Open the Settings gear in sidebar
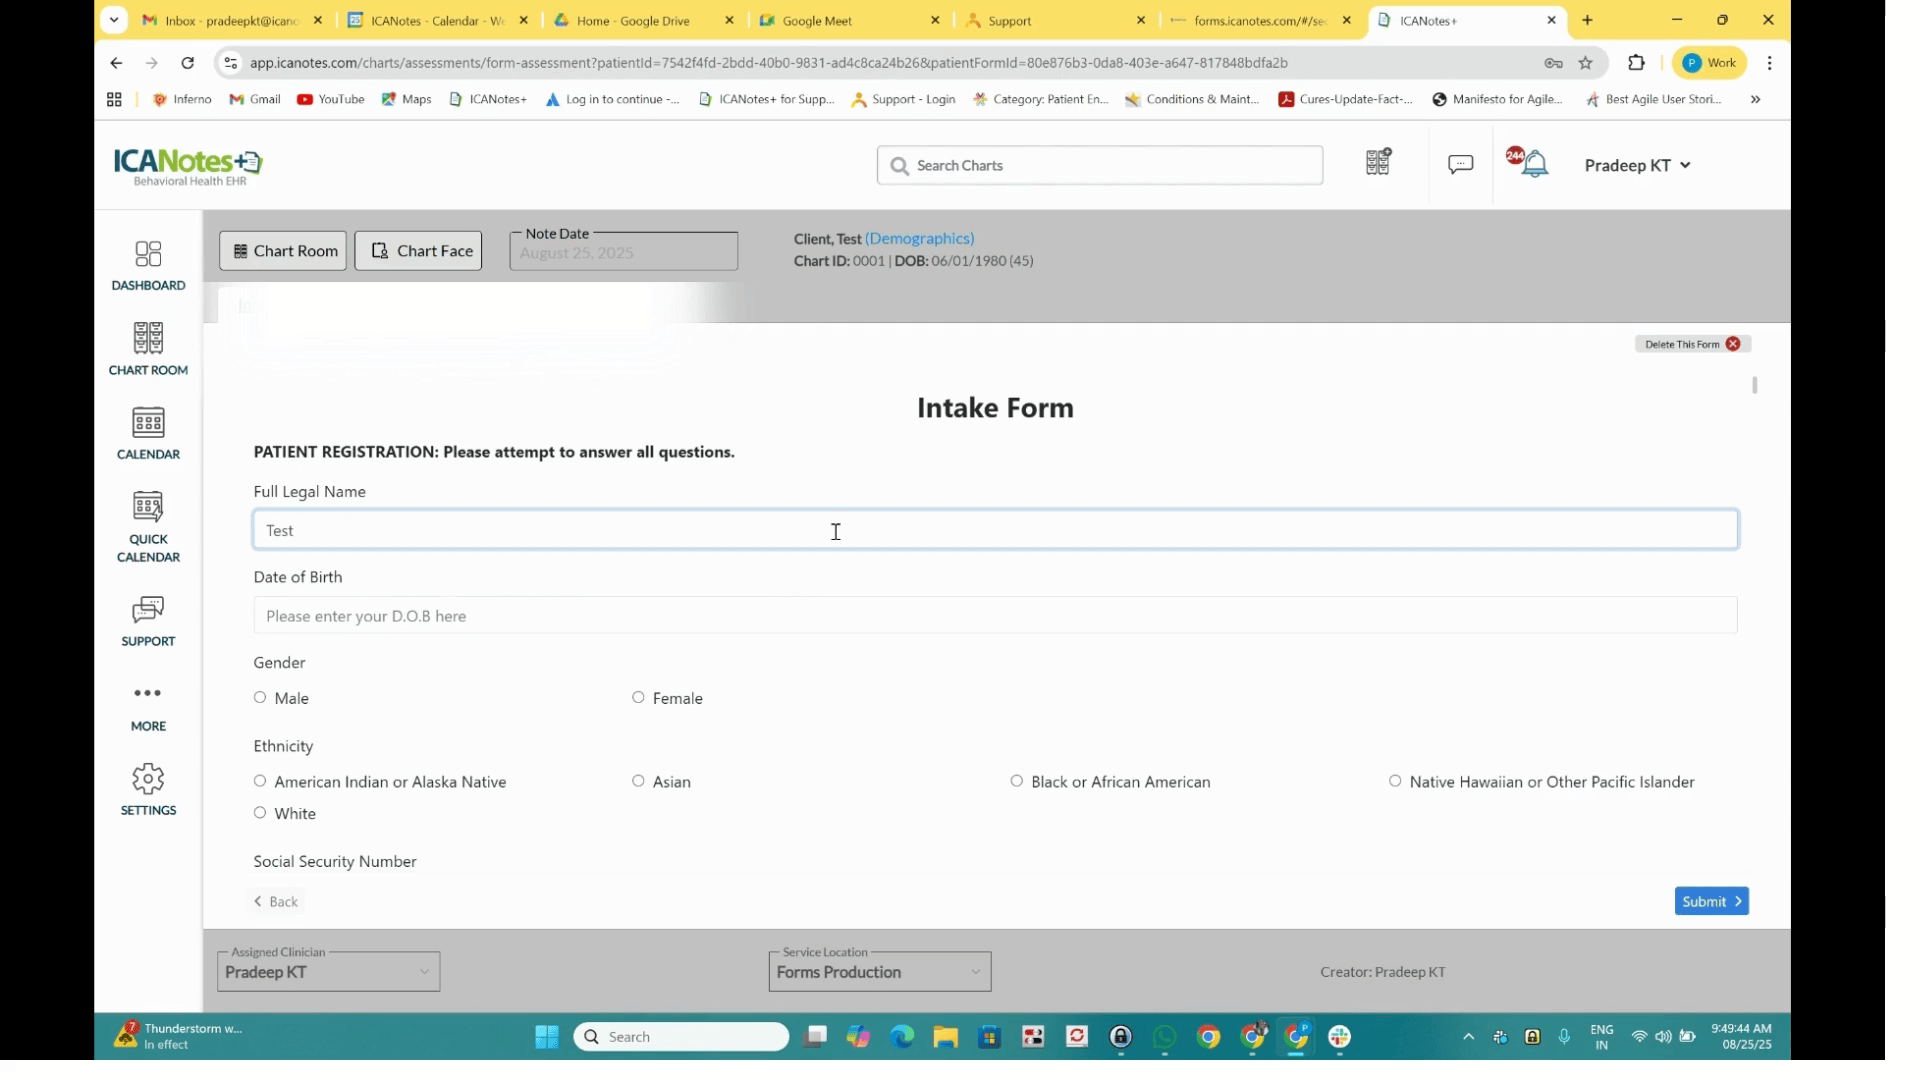1920x1080 pixels. 148,790
